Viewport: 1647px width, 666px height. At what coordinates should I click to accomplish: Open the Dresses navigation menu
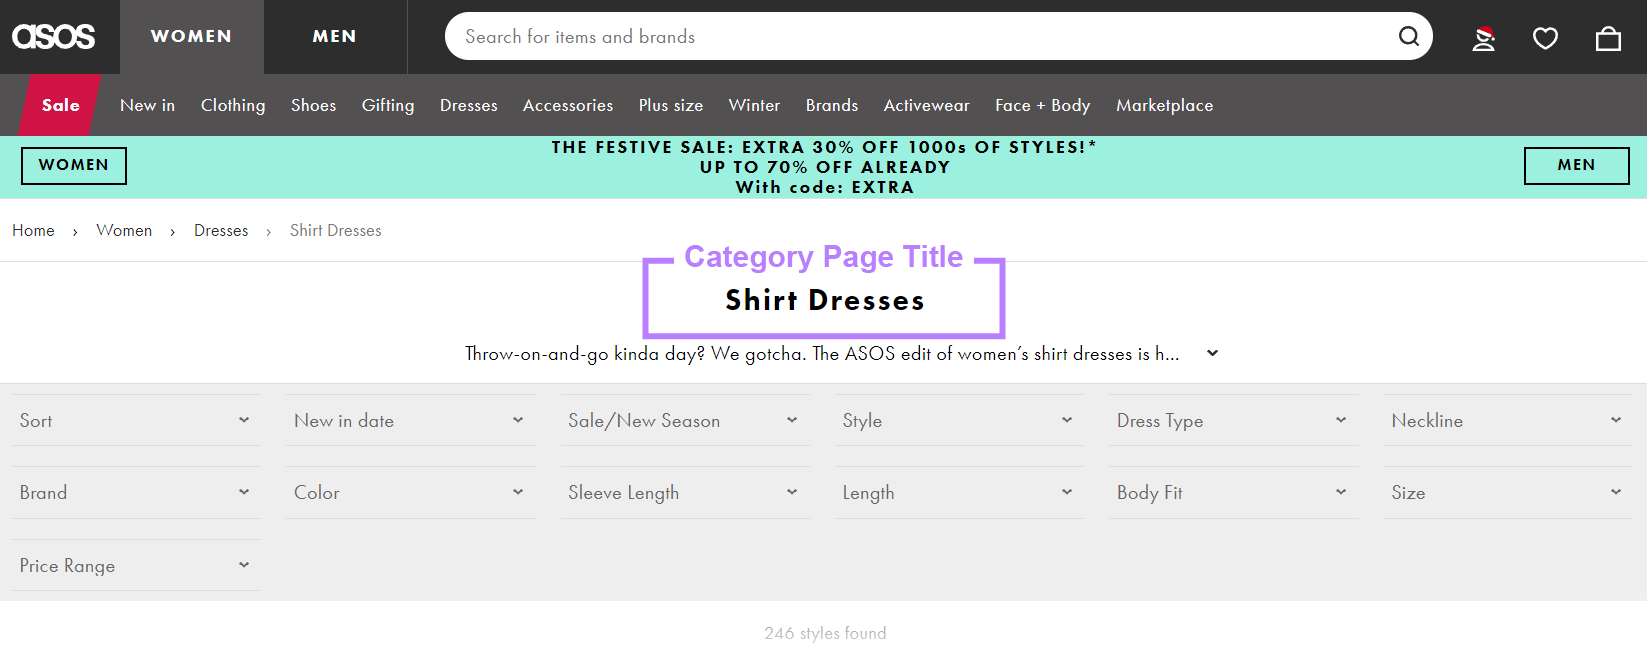469,105
